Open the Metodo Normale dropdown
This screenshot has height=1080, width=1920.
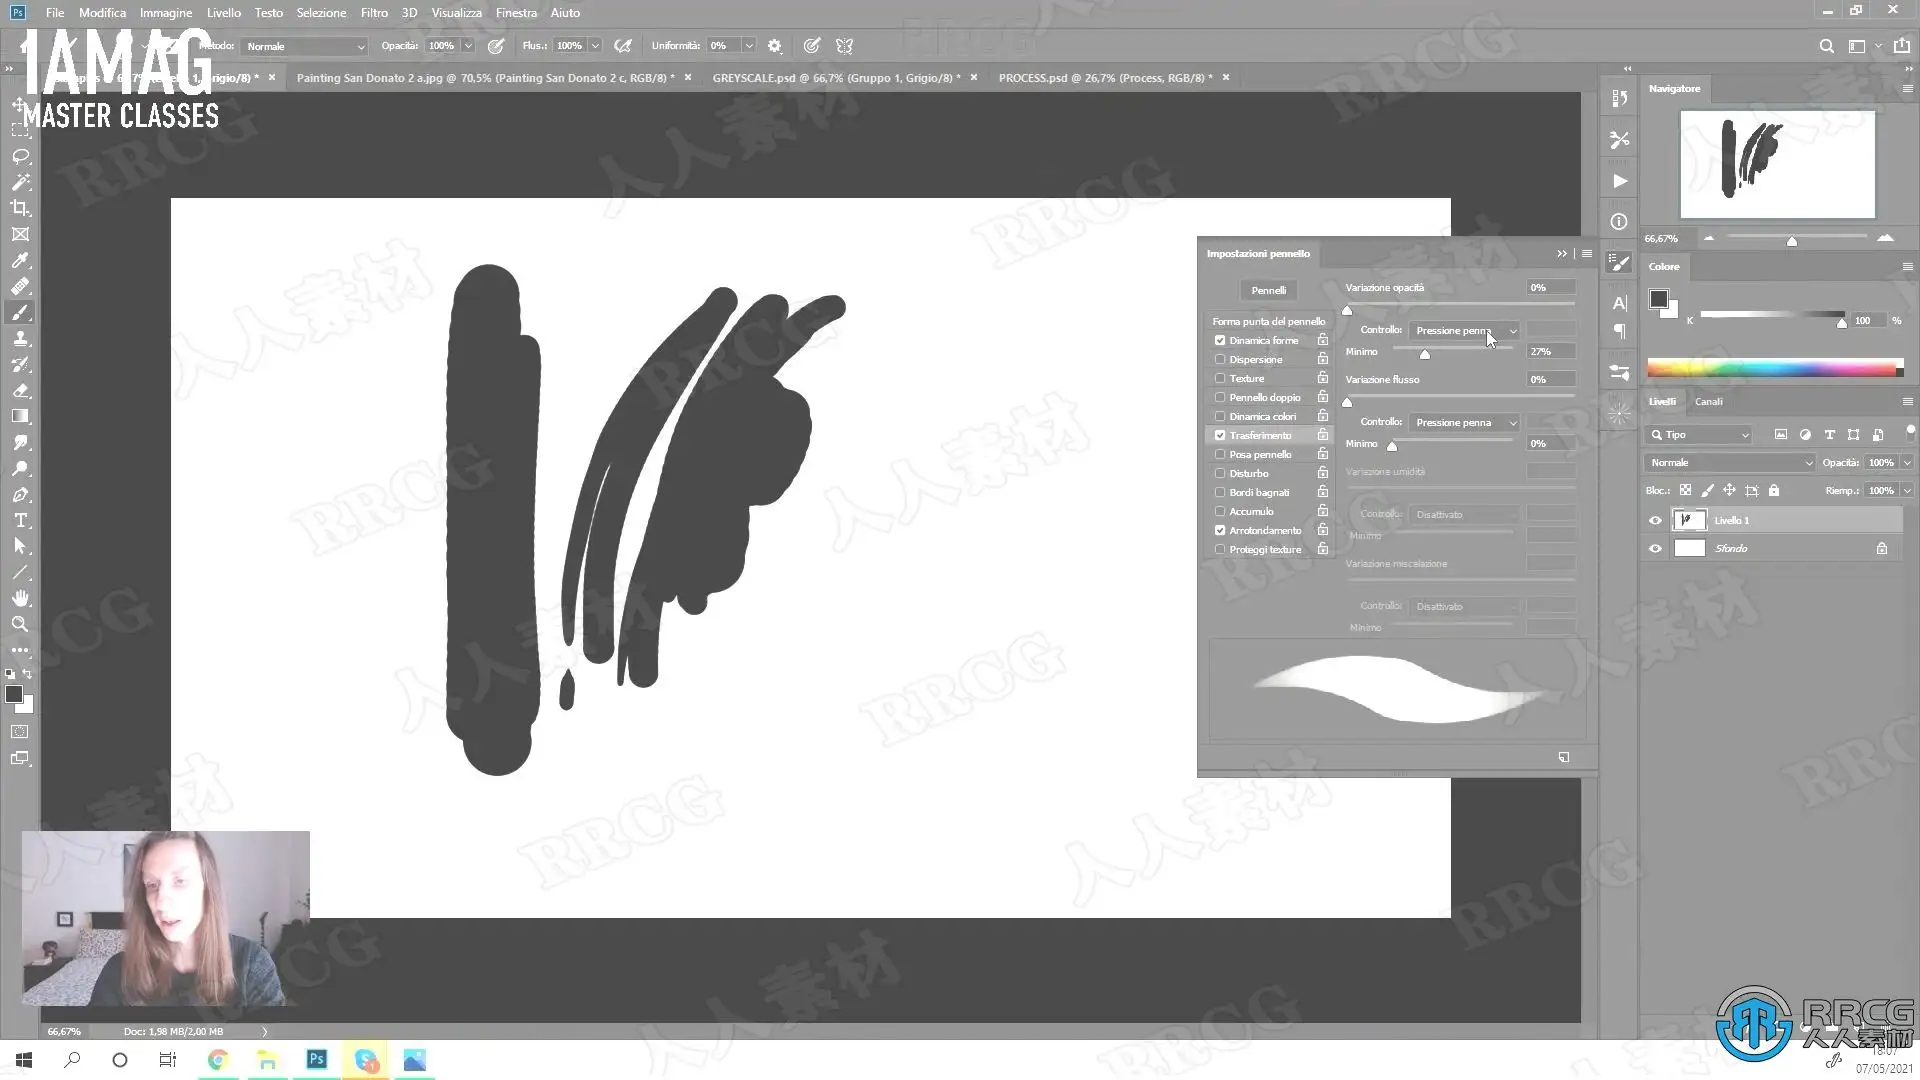[306, 46]
